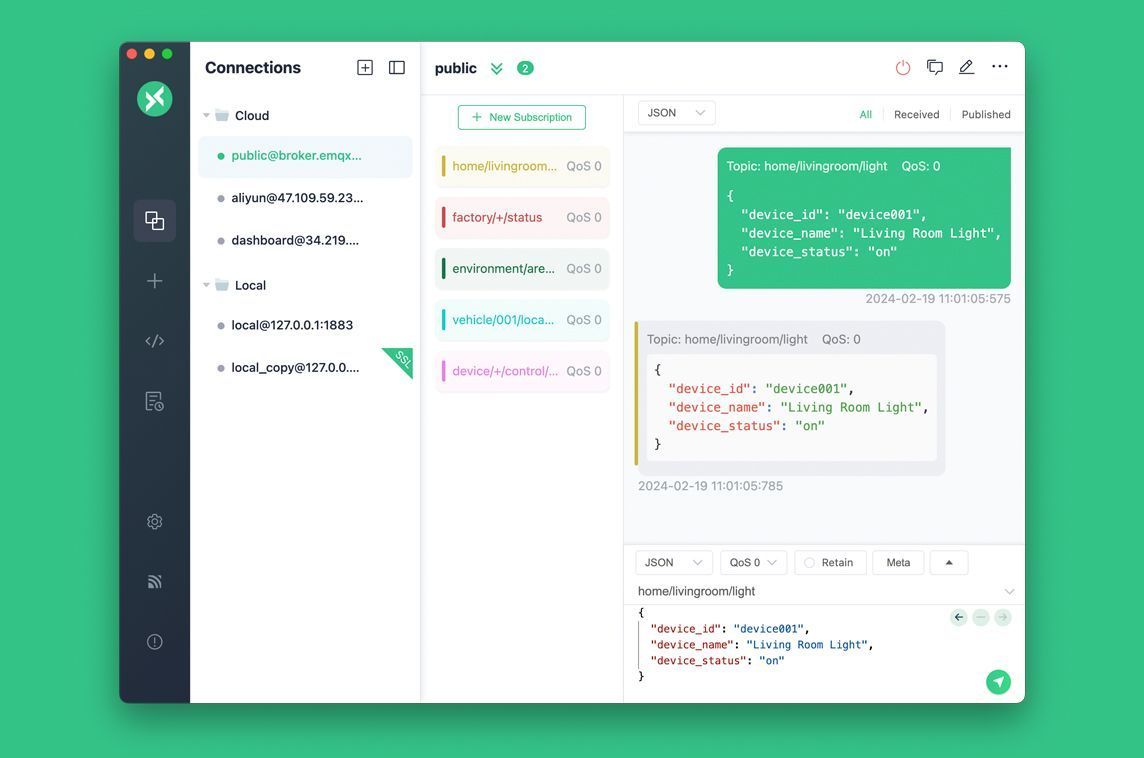Toggle environment/are... subscription
This screenshot has width=1144, height=758.
tap(522, 268)
